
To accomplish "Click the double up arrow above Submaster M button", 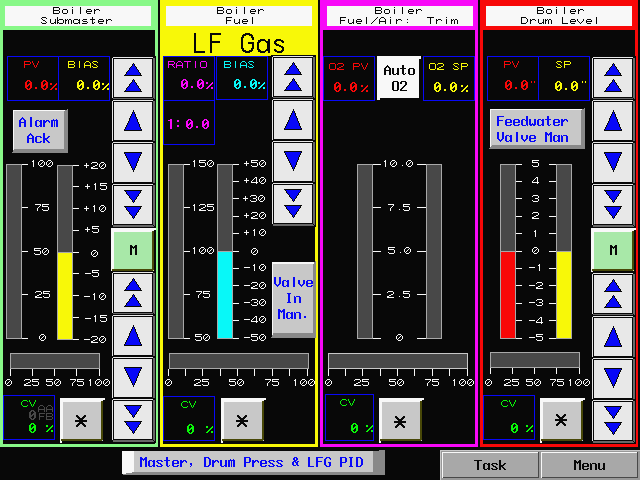I will click(x=132, y=77).
